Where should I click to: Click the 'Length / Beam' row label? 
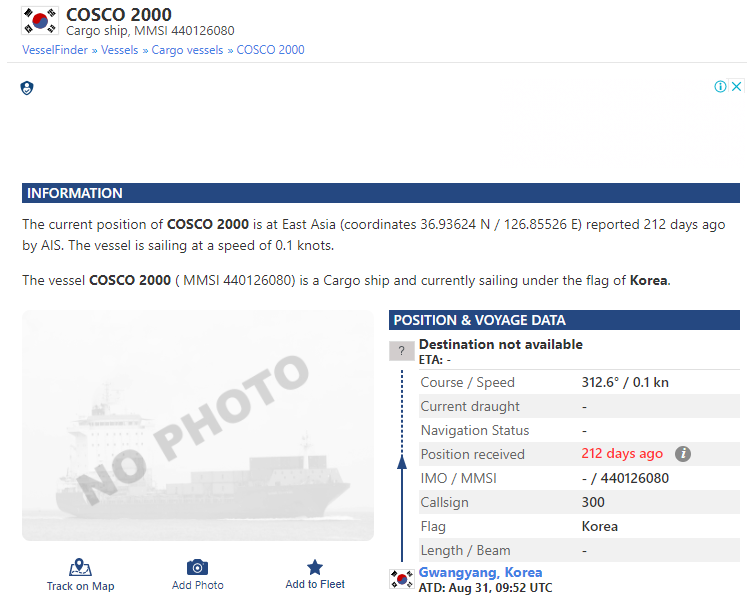click(465, 550)
